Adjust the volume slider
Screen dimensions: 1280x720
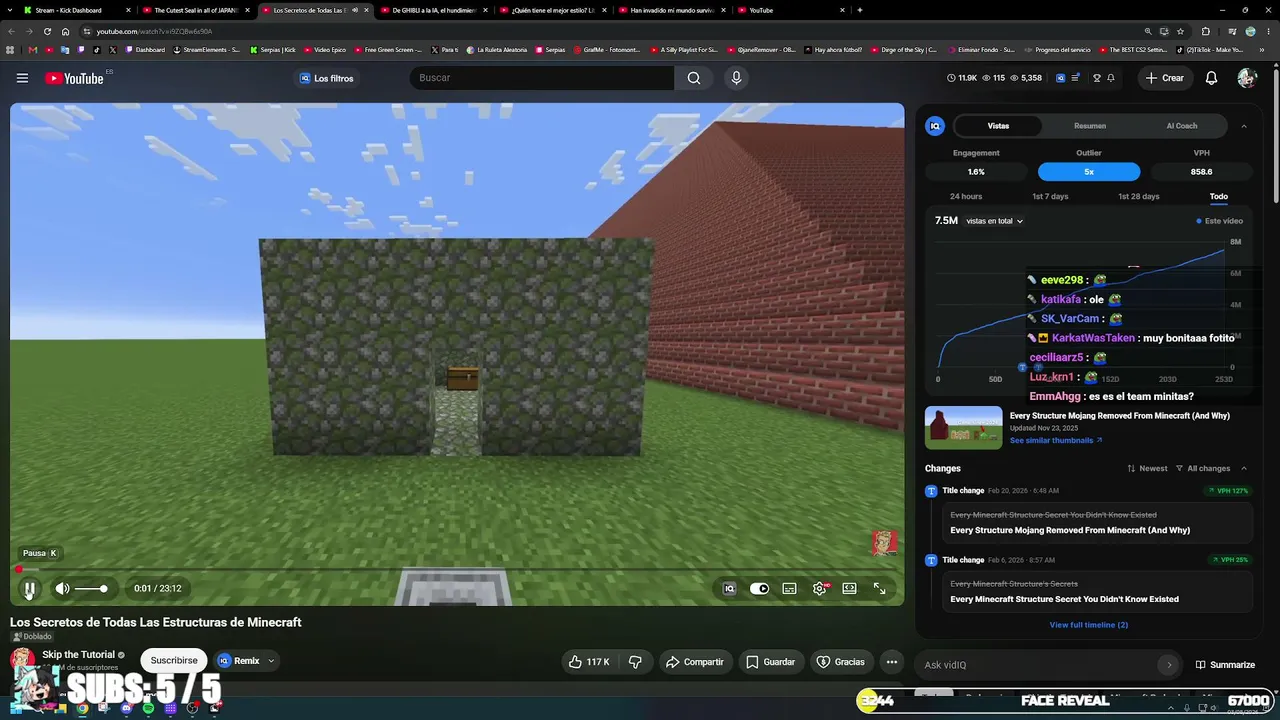[x=90, y=589]
